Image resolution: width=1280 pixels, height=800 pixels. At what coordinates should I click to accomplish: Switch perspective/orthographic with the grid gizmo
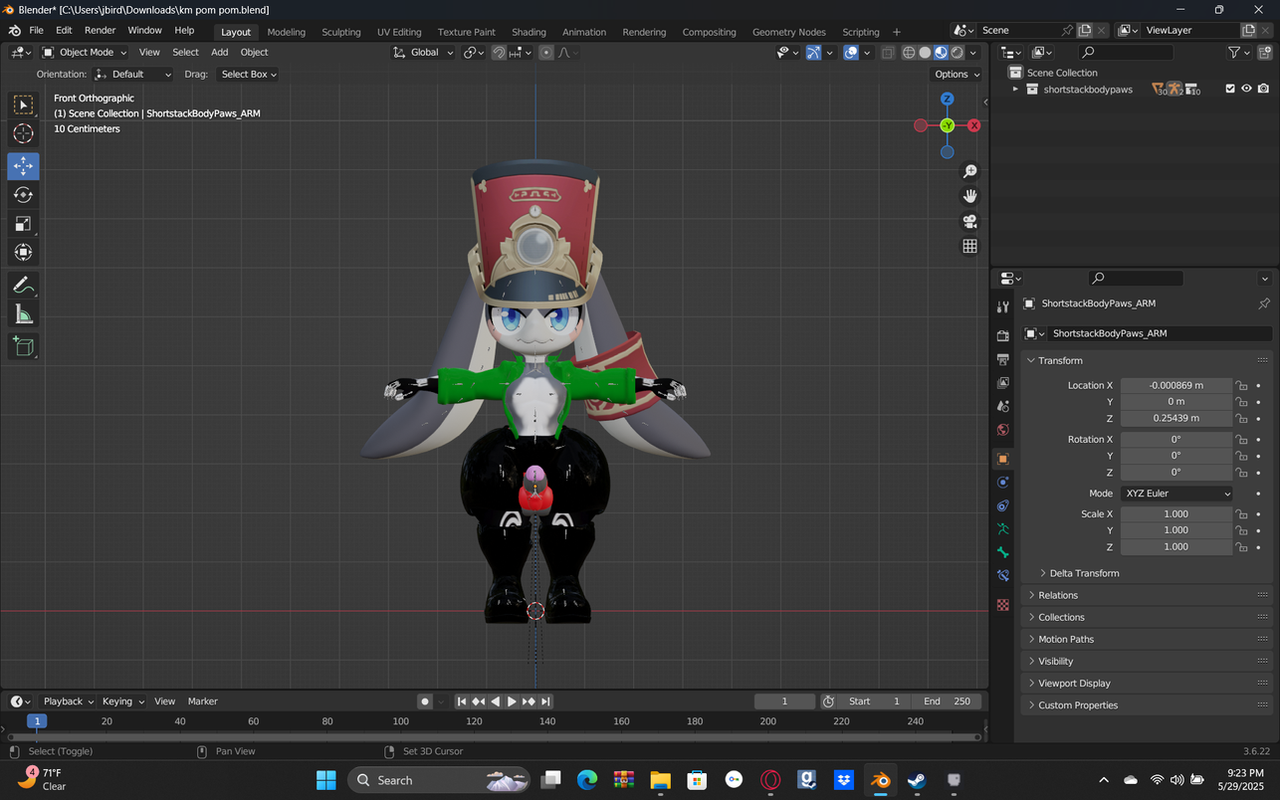[969, 246]
